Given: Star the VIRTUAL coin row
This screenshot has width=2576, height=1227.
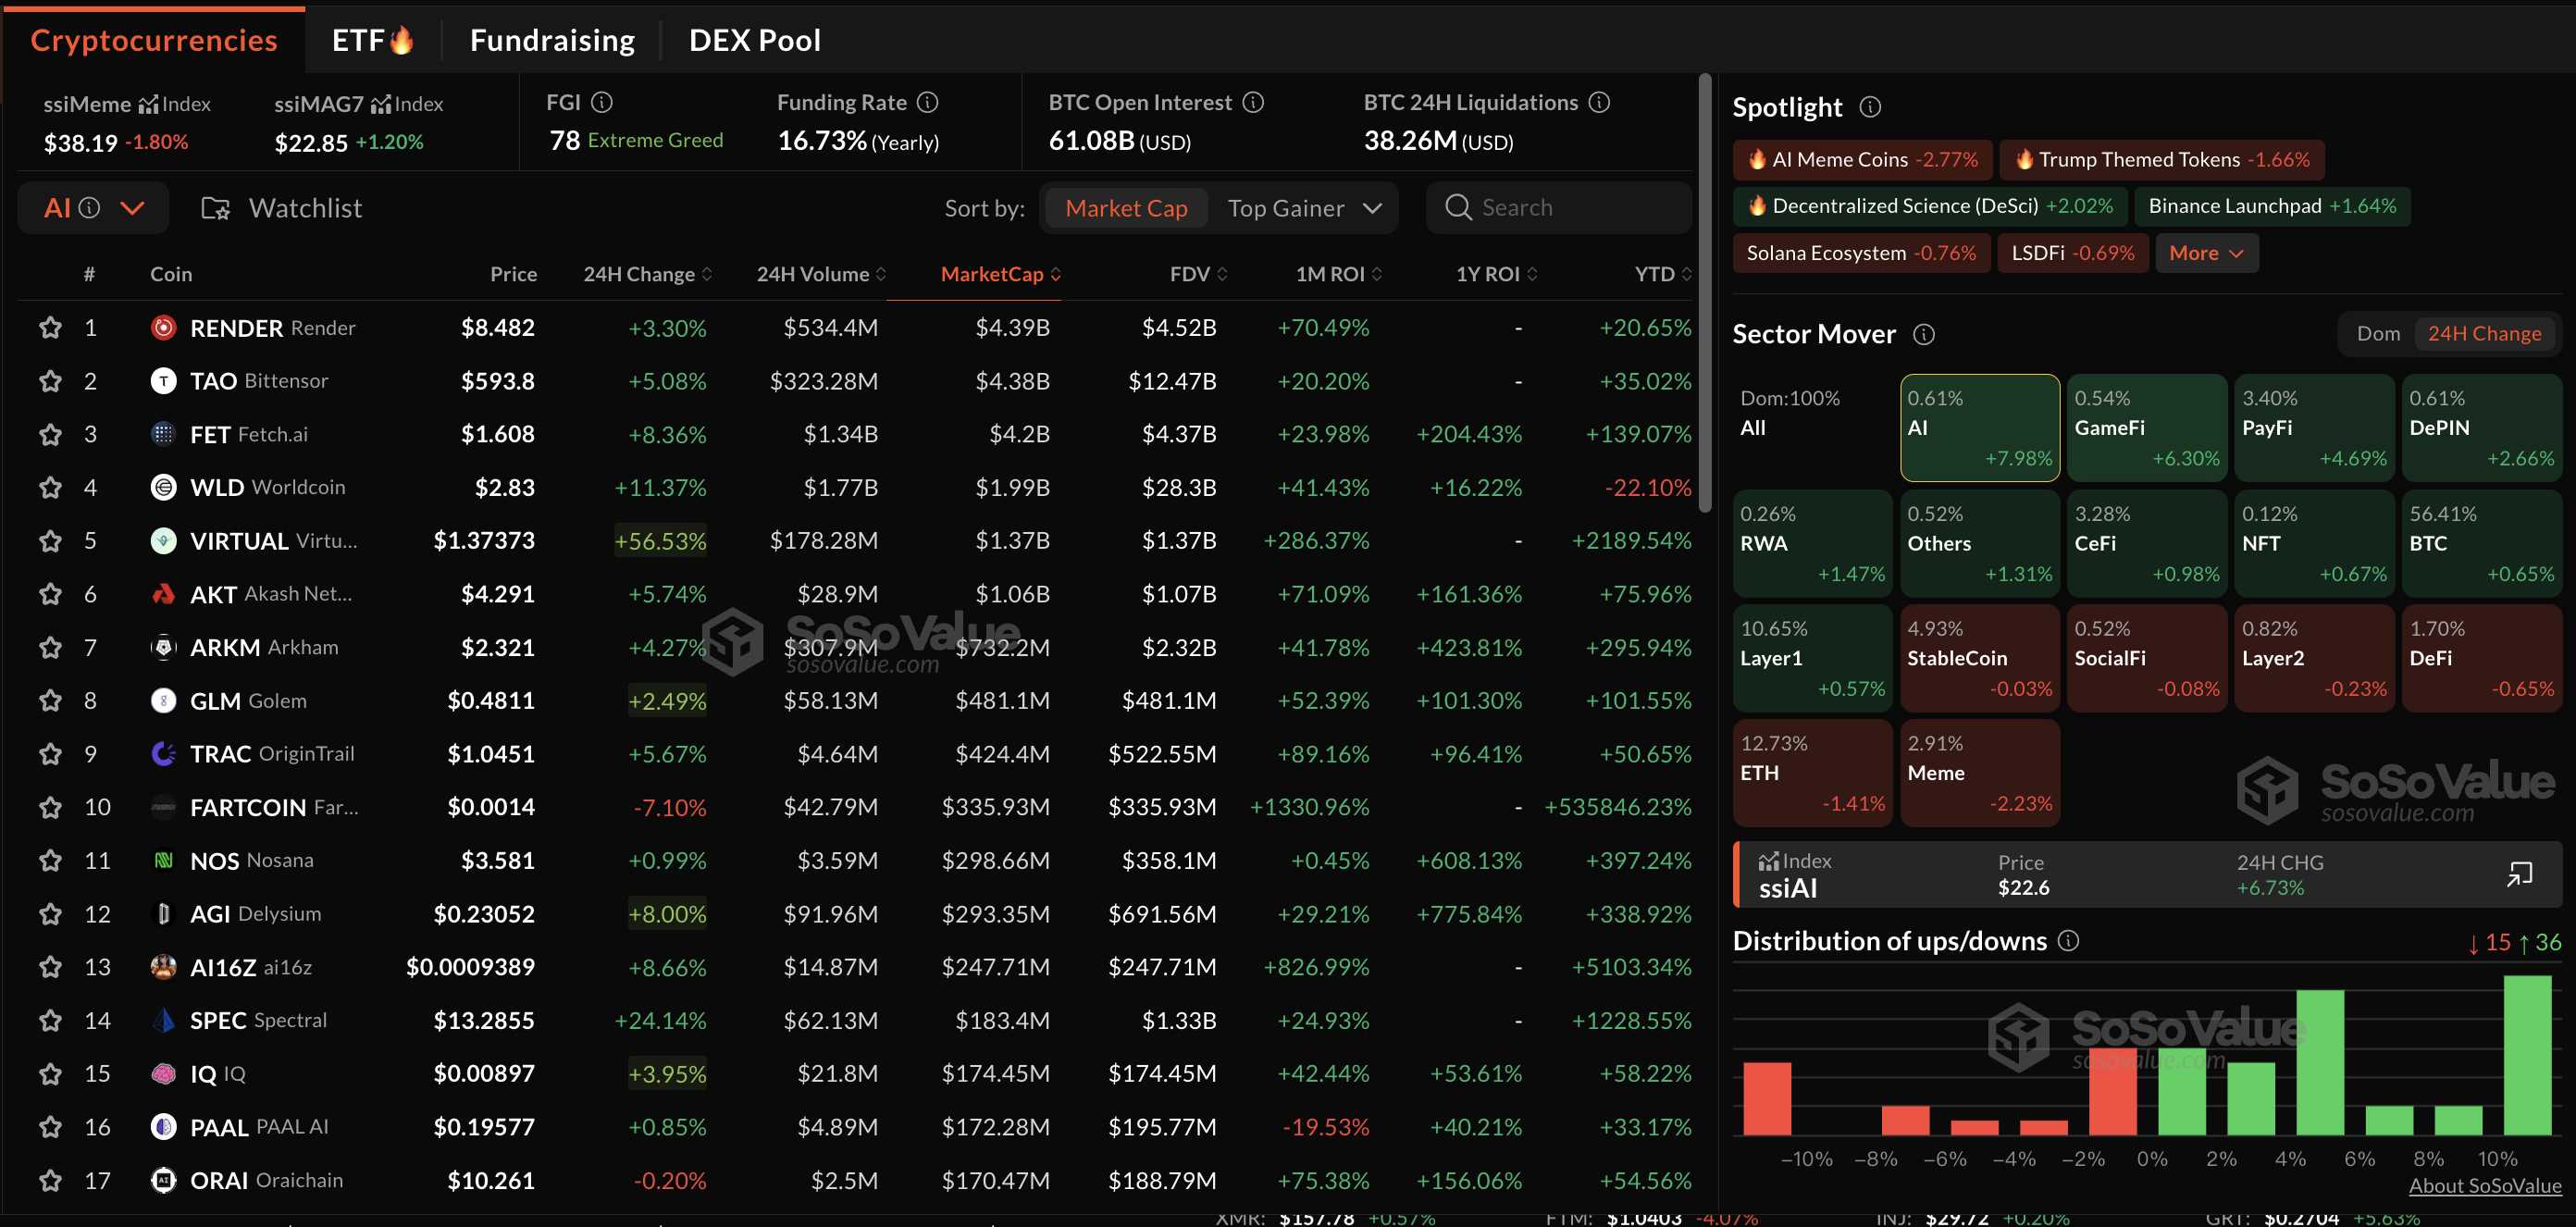Looking at the screenshot, I should [x=50, y=541].
